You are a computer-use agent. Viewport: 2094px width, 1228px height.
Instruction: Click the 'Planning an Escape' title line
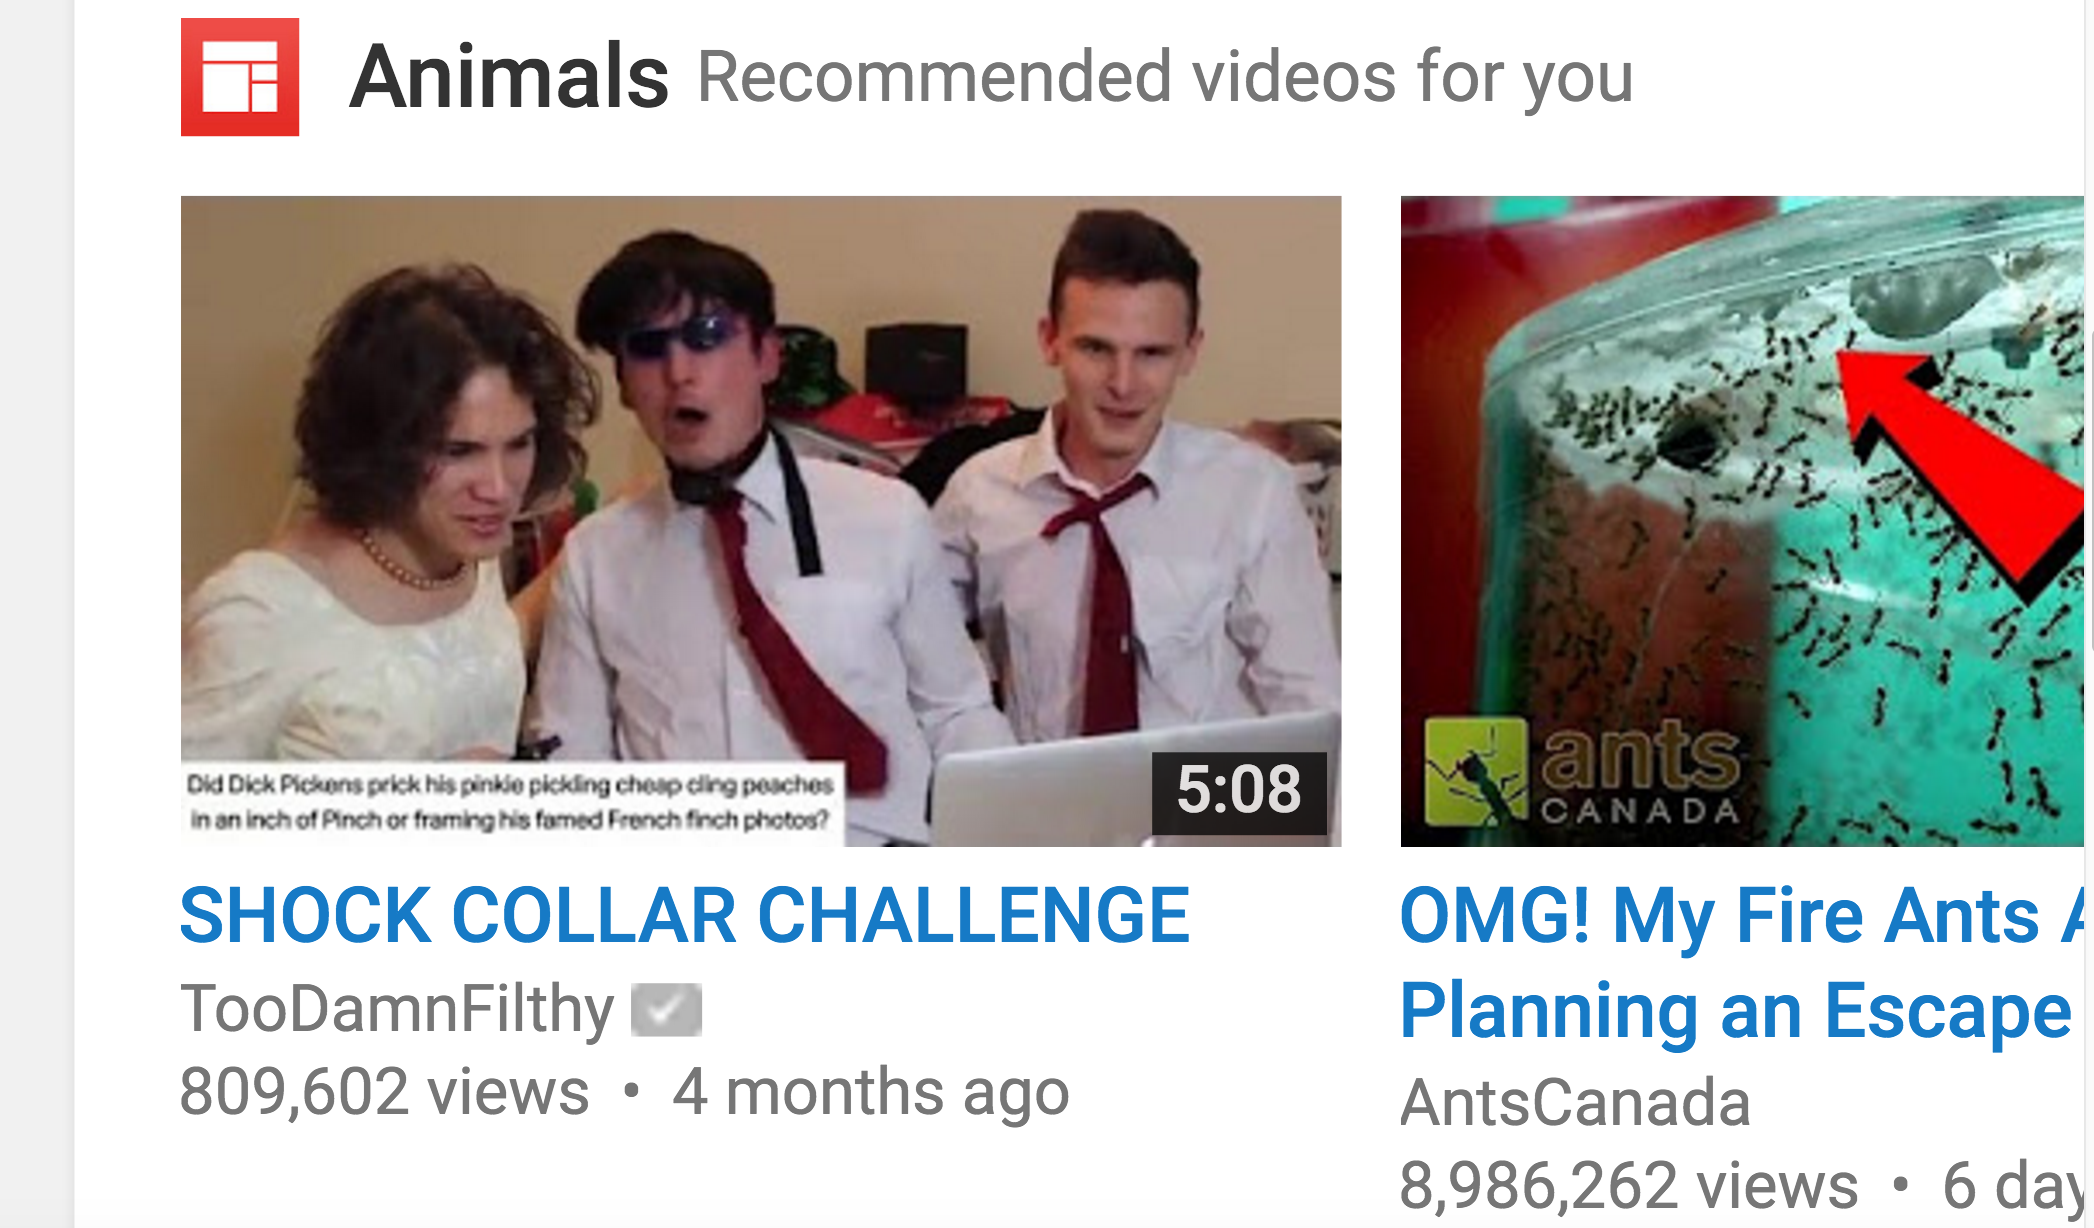[1736, 1011]
